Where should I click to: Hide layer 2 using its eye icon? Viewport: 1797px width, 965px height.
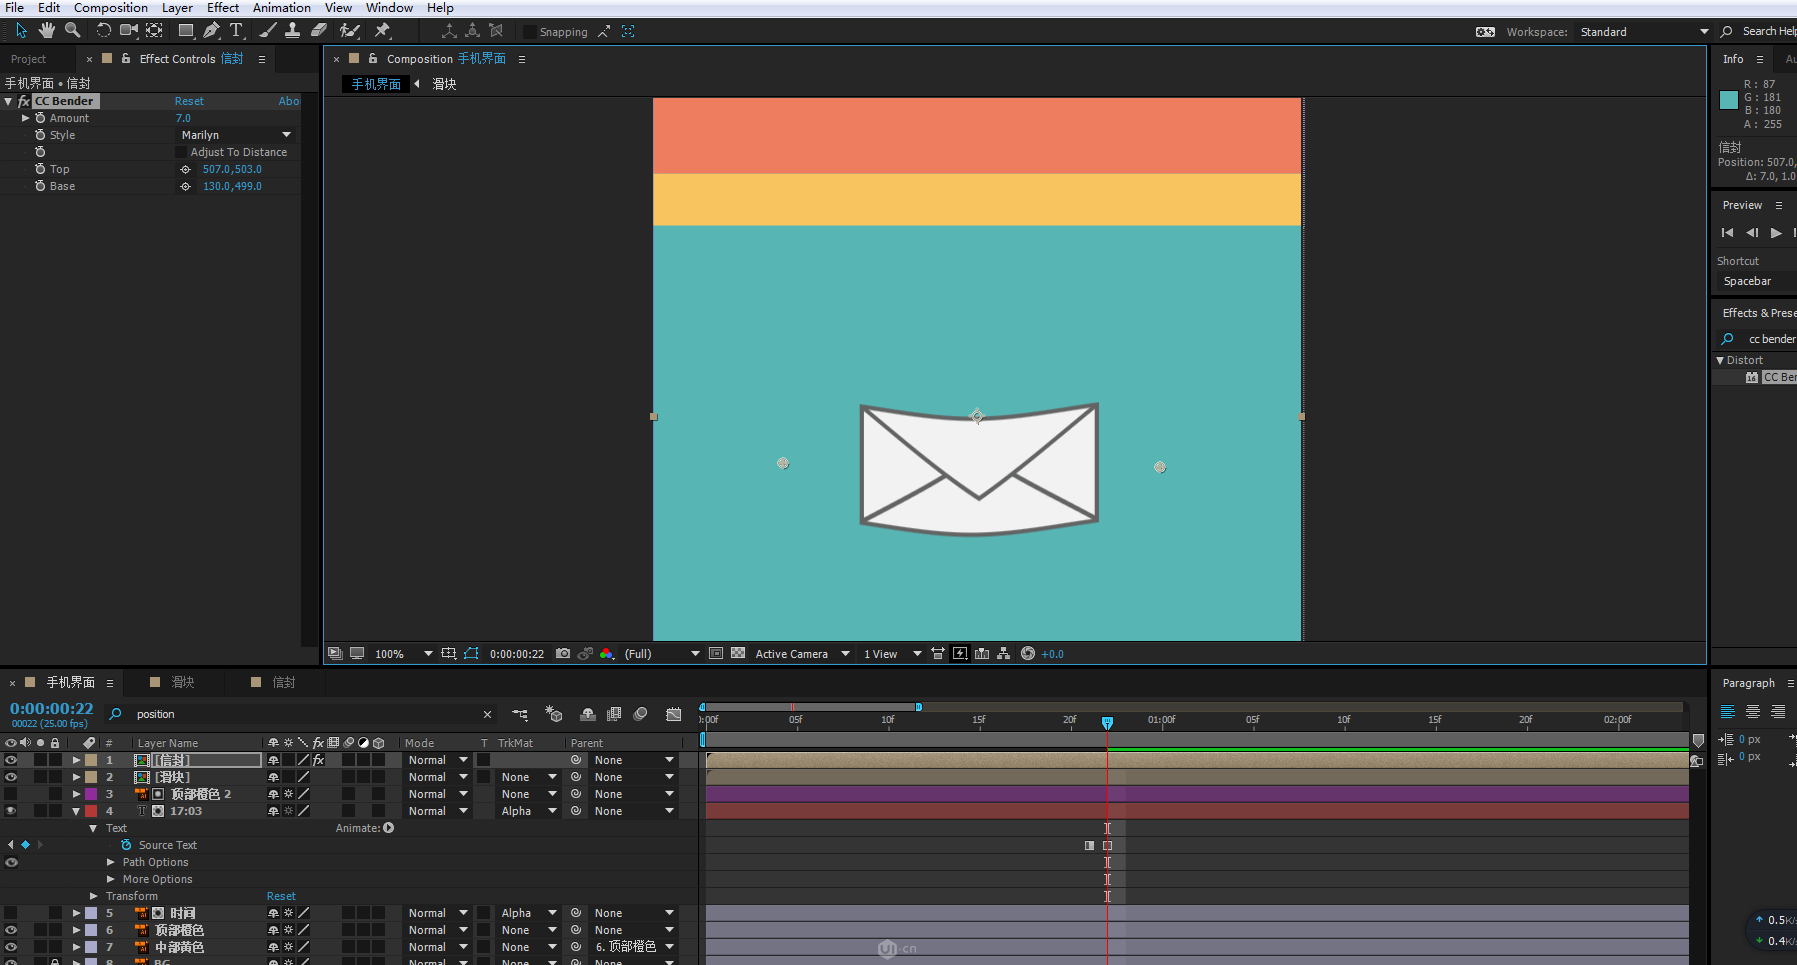tap(11, 777)
